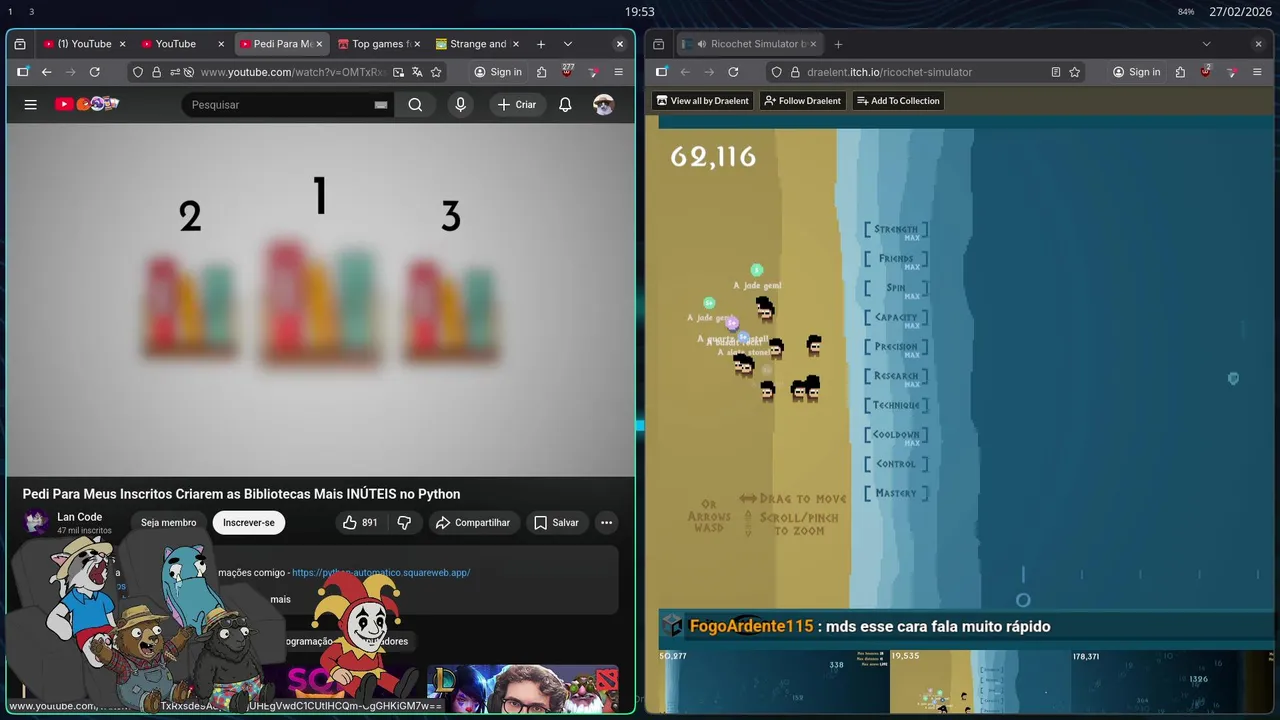This screenshot has width=1280, height=720.
Task: Show site lock info for youtube.com
Action: click(157, 72)
